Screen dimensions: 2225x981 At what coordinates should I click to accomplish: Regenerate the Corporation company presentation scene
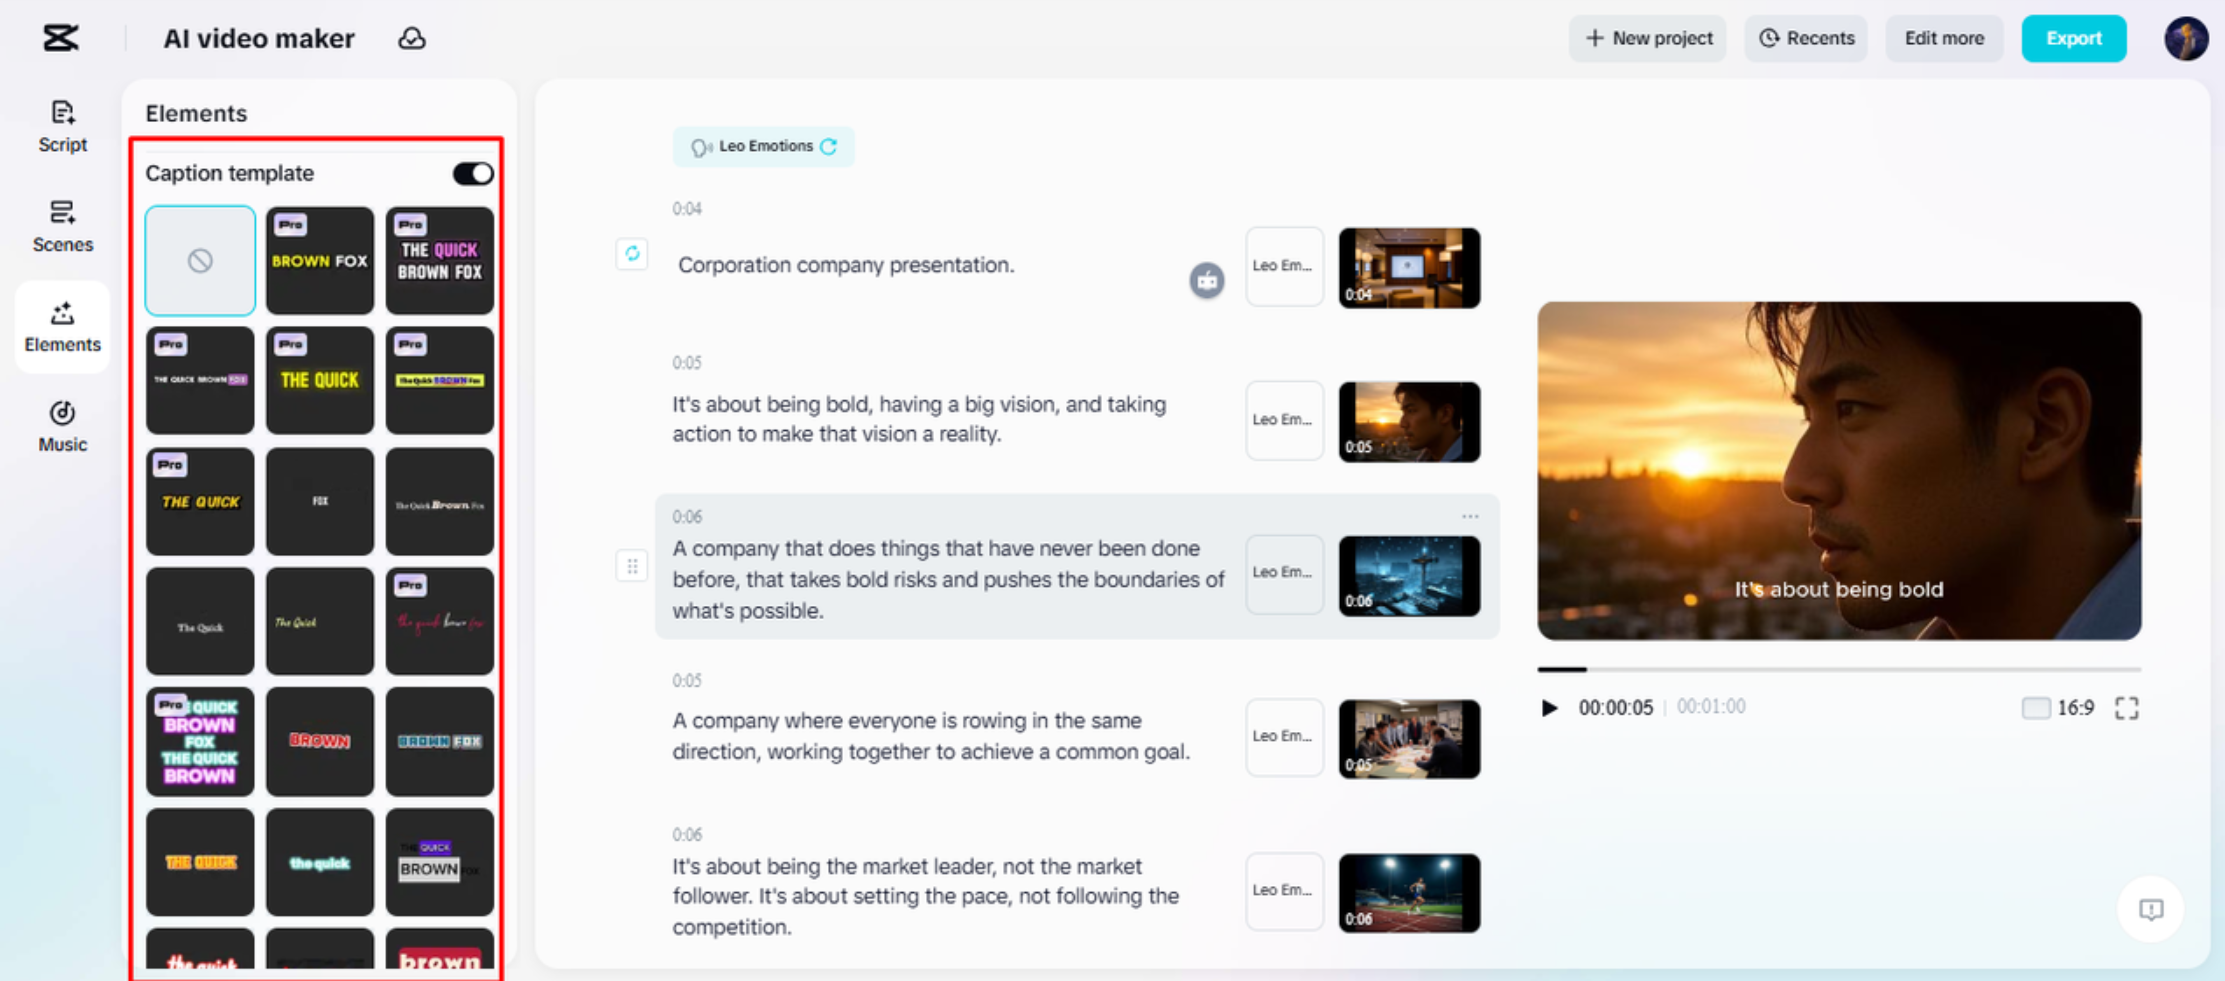tap(632, 254)
